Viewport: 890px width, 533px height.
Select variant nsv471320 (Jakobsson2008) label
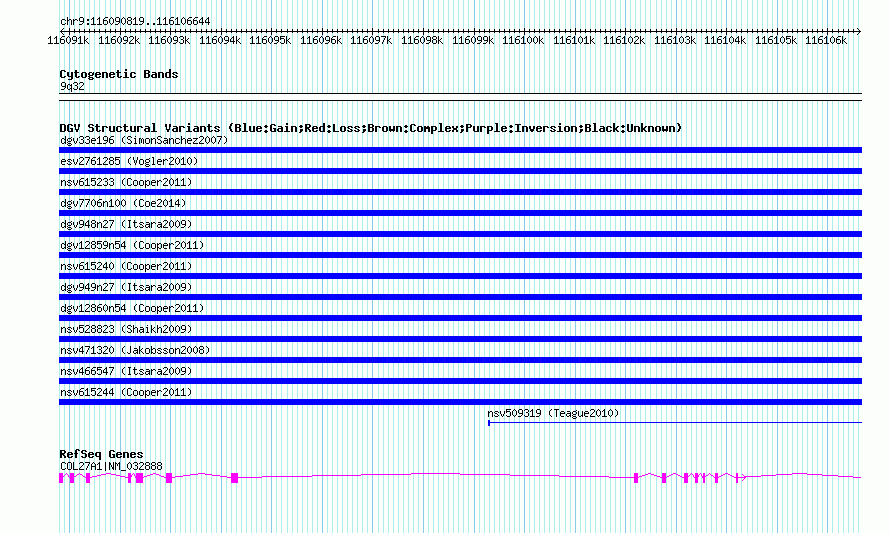(135, 350)
